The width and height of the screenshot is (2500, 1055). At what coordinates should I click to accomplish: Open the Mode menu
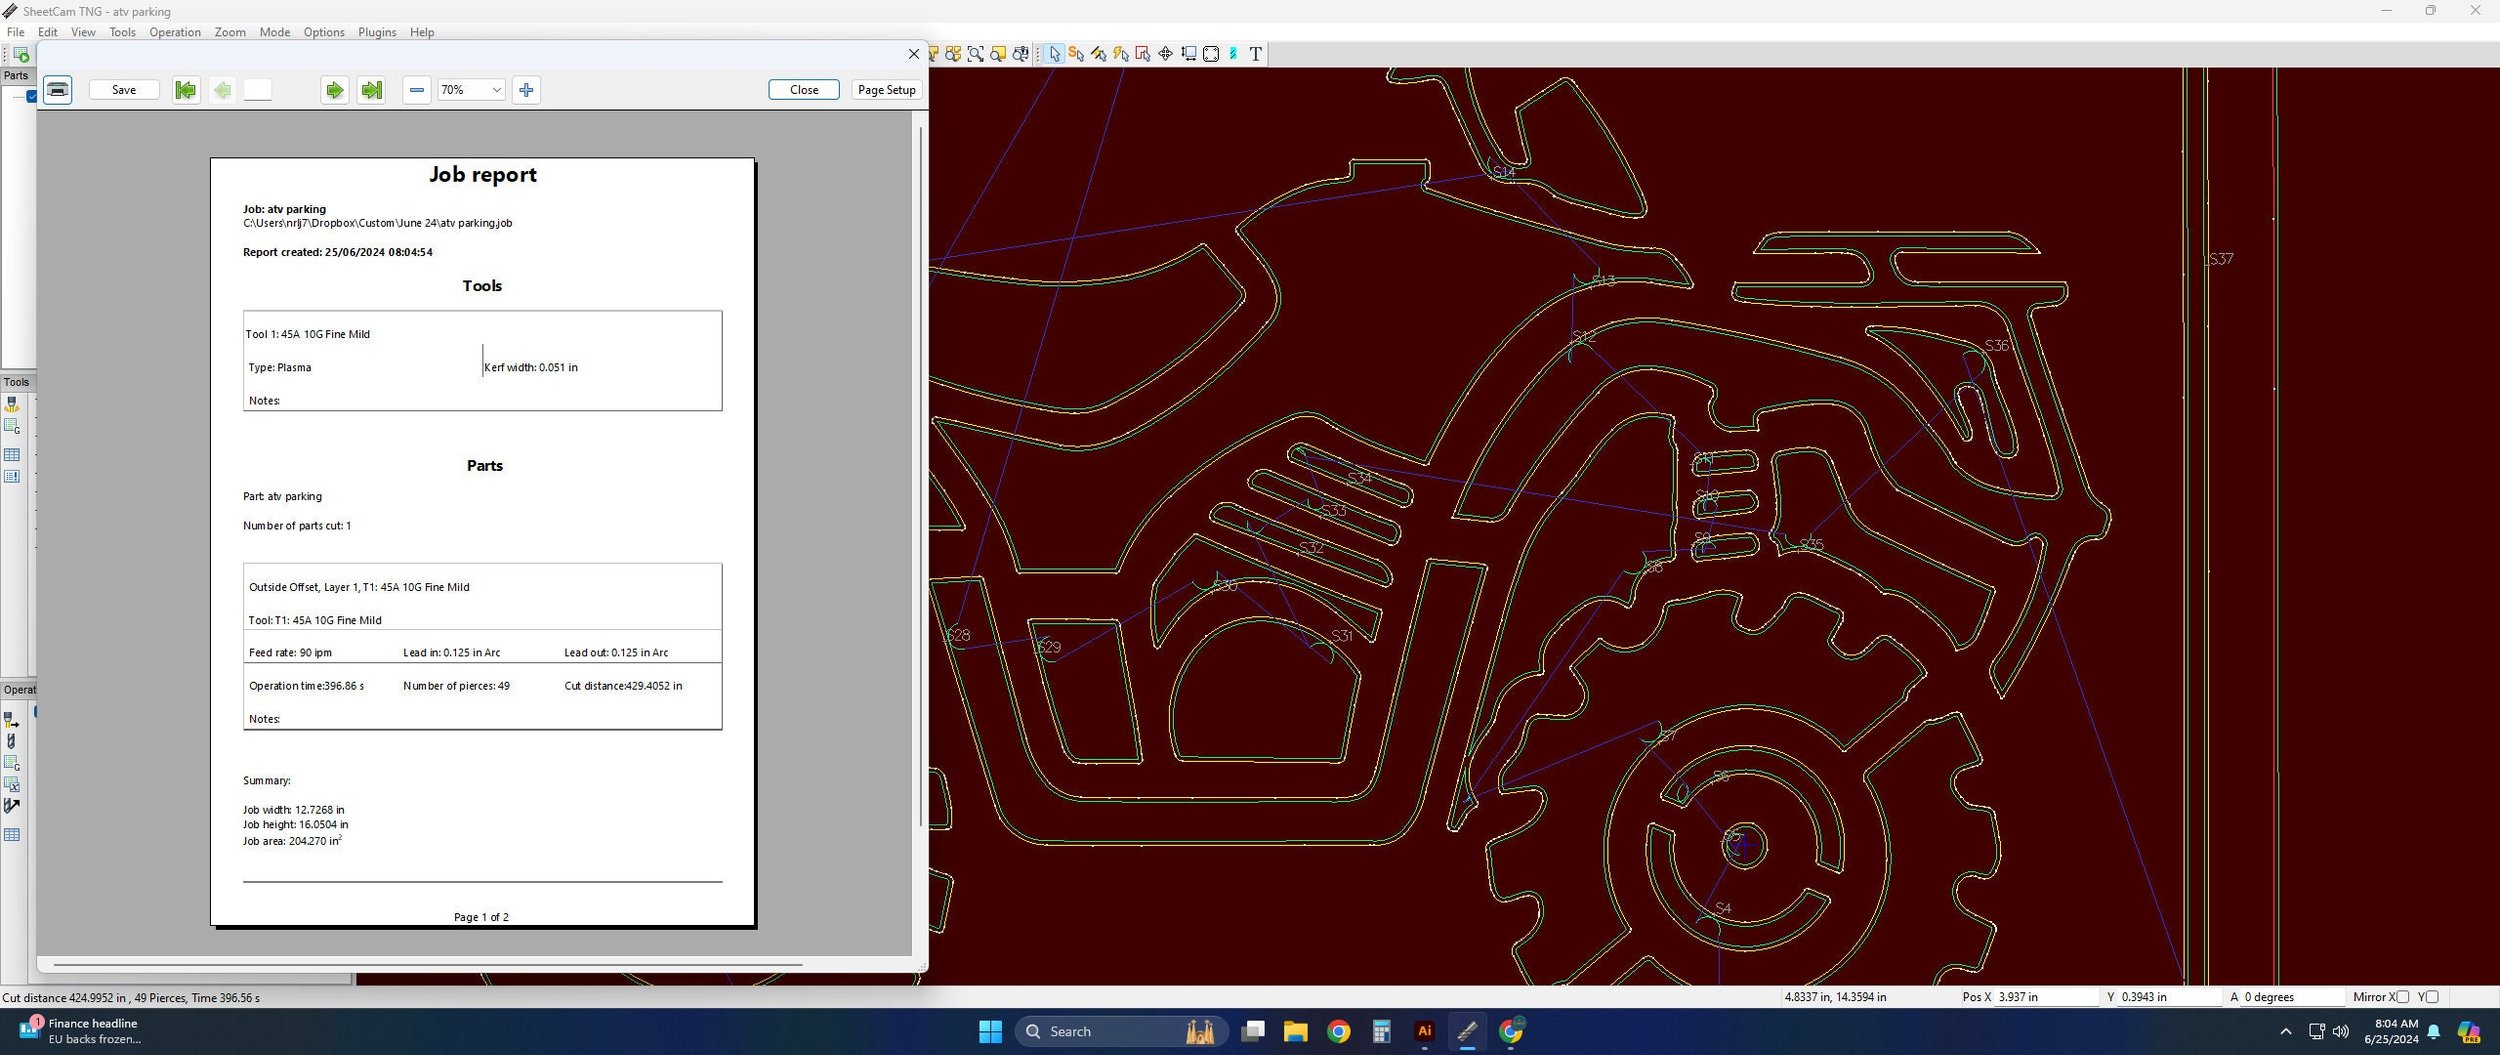(274, 32)
